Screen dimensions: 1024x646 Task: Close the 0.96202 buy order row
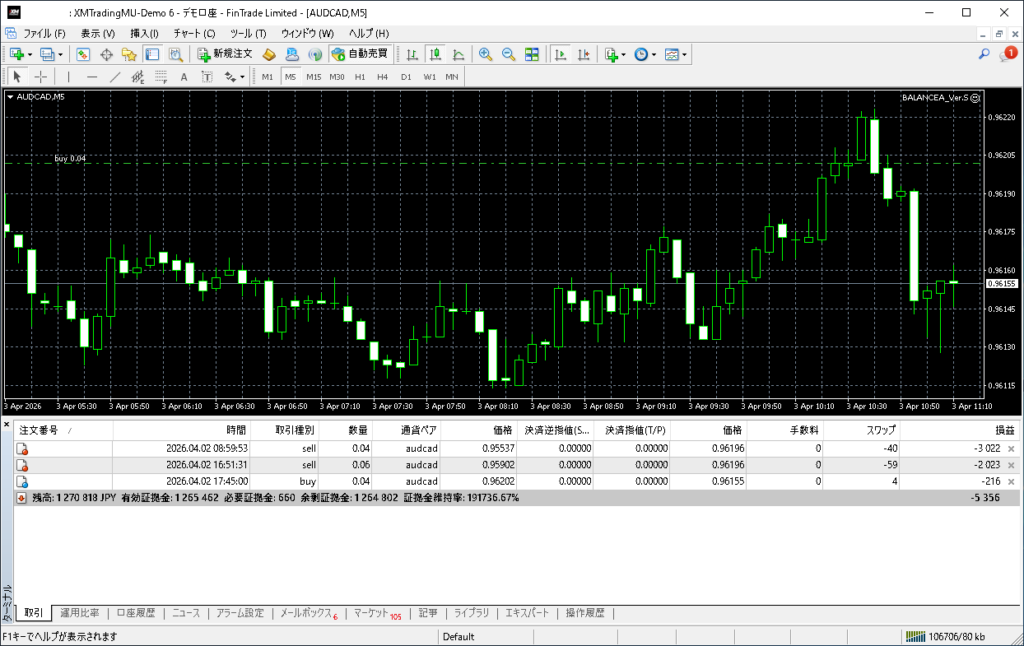click(x=1010, y=482)
